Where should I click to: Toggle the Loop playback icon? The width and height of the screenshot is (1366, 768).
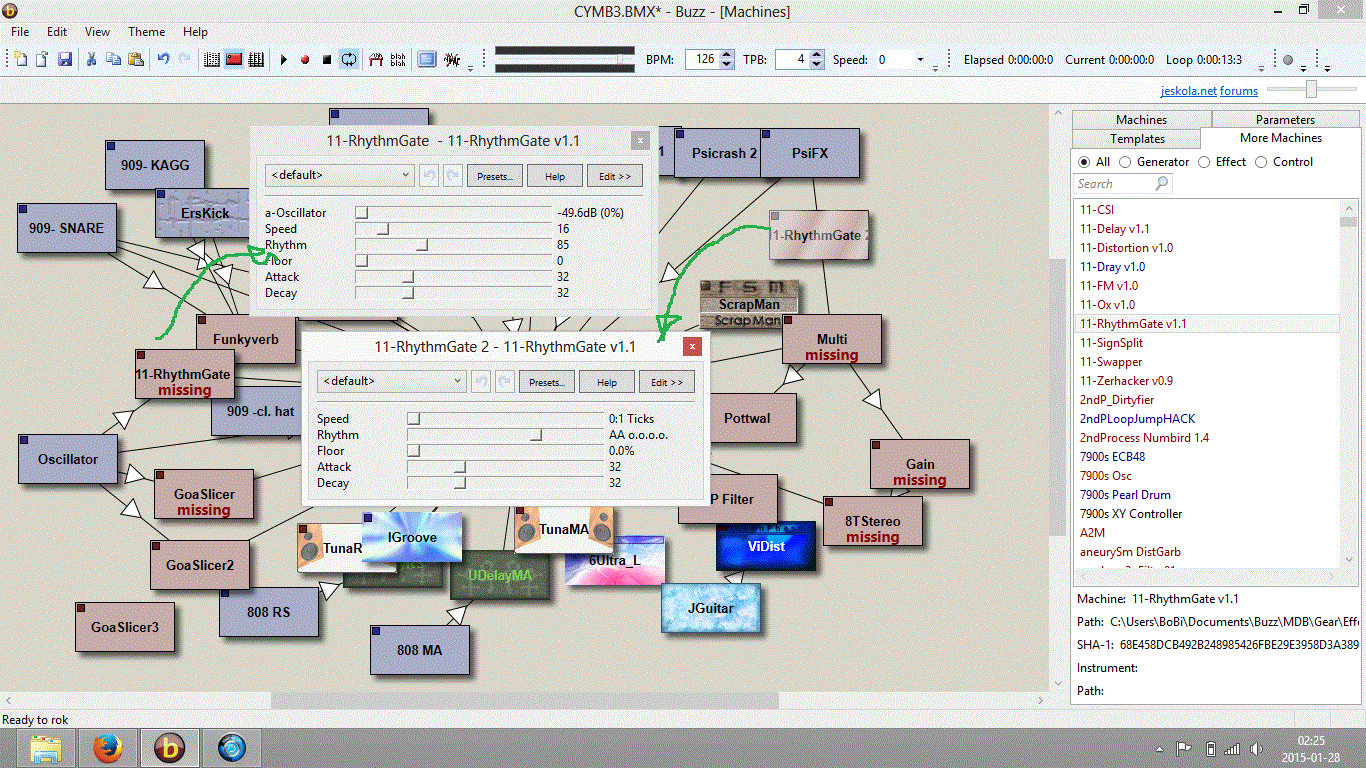348,60
